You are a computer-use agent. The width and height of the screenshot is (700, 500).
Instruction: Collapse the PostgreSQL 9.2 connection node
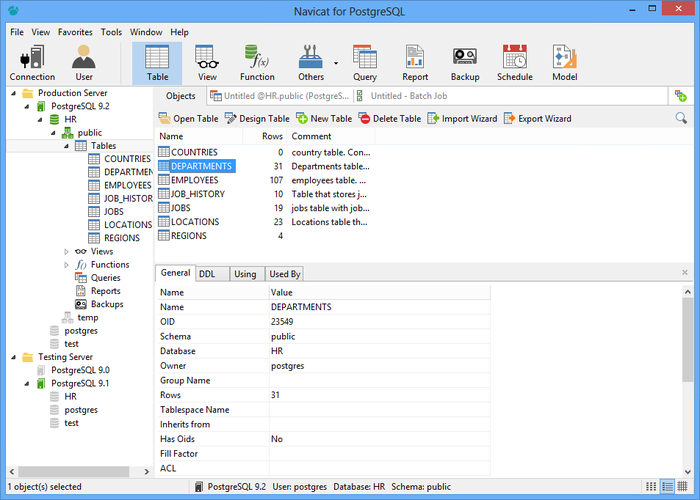(27, 106)
